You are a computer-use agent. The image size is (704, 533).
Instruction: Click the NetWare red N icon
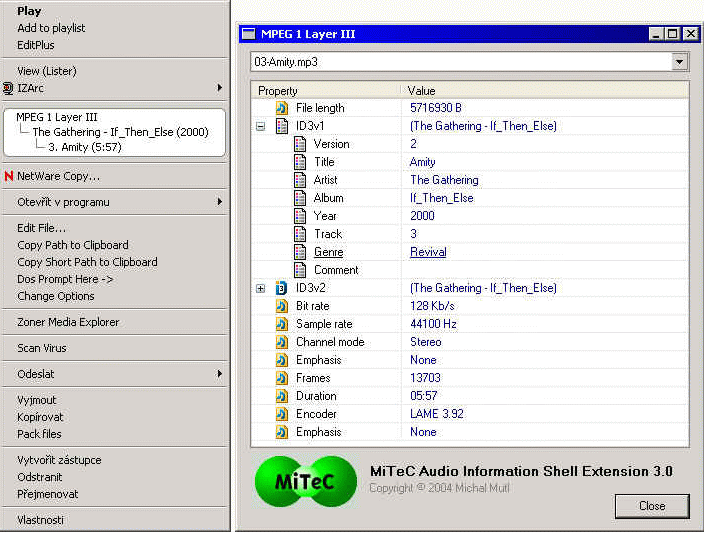click(9, 176)
